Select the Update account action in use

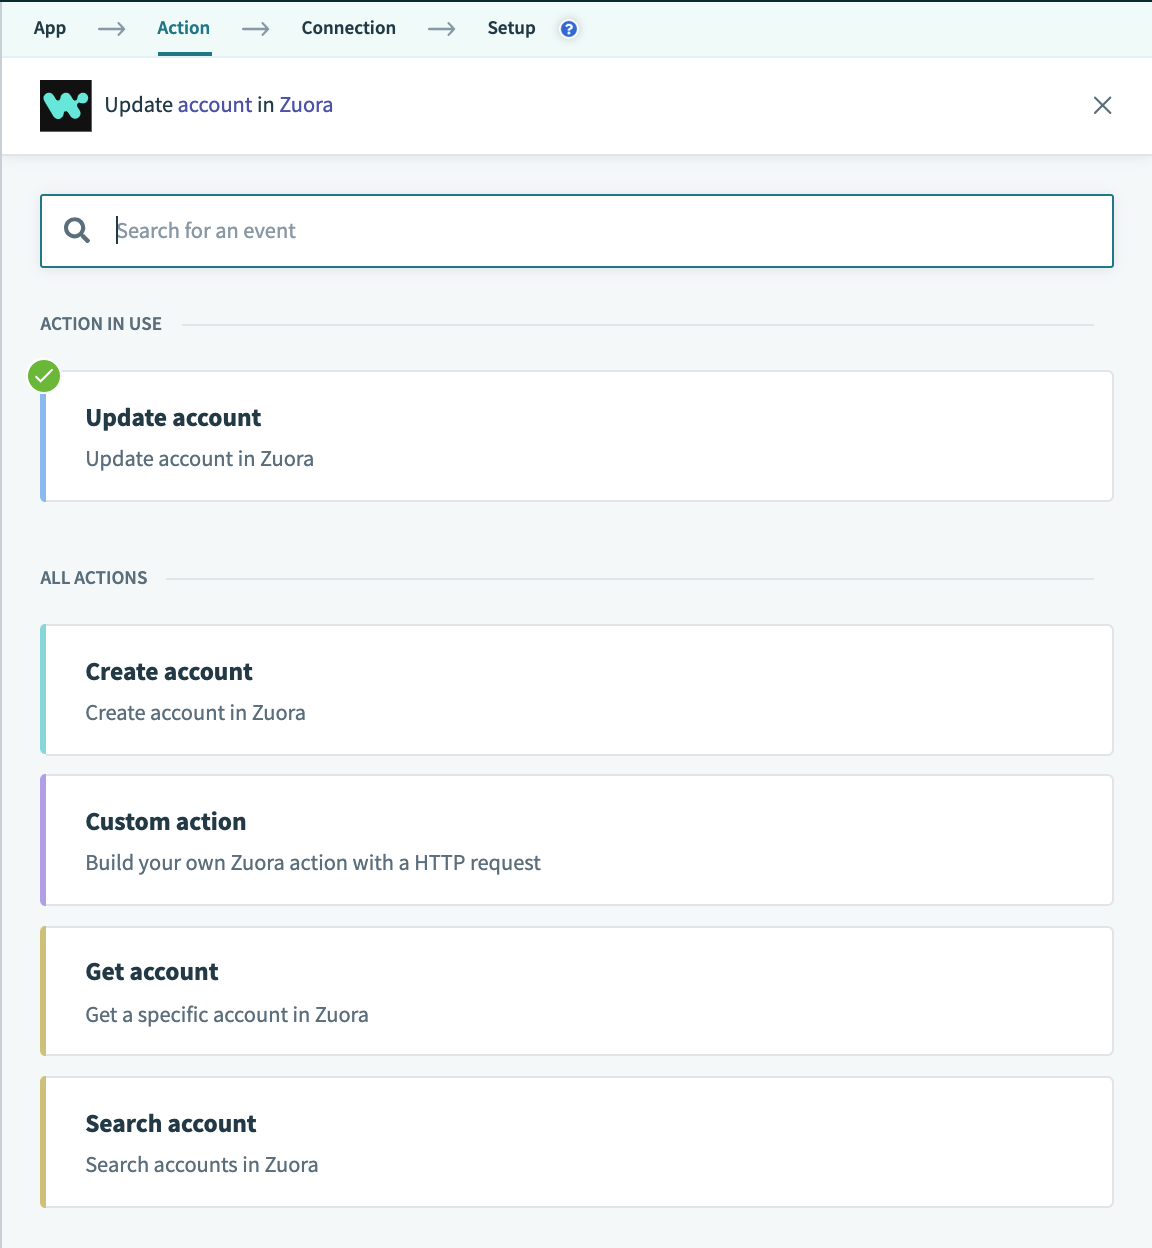pyautogui.click(x=576, y=436)
